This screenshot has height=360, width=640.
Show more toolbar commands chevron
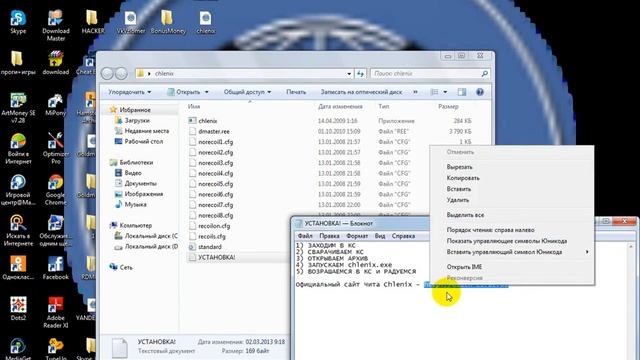(415, 92)
